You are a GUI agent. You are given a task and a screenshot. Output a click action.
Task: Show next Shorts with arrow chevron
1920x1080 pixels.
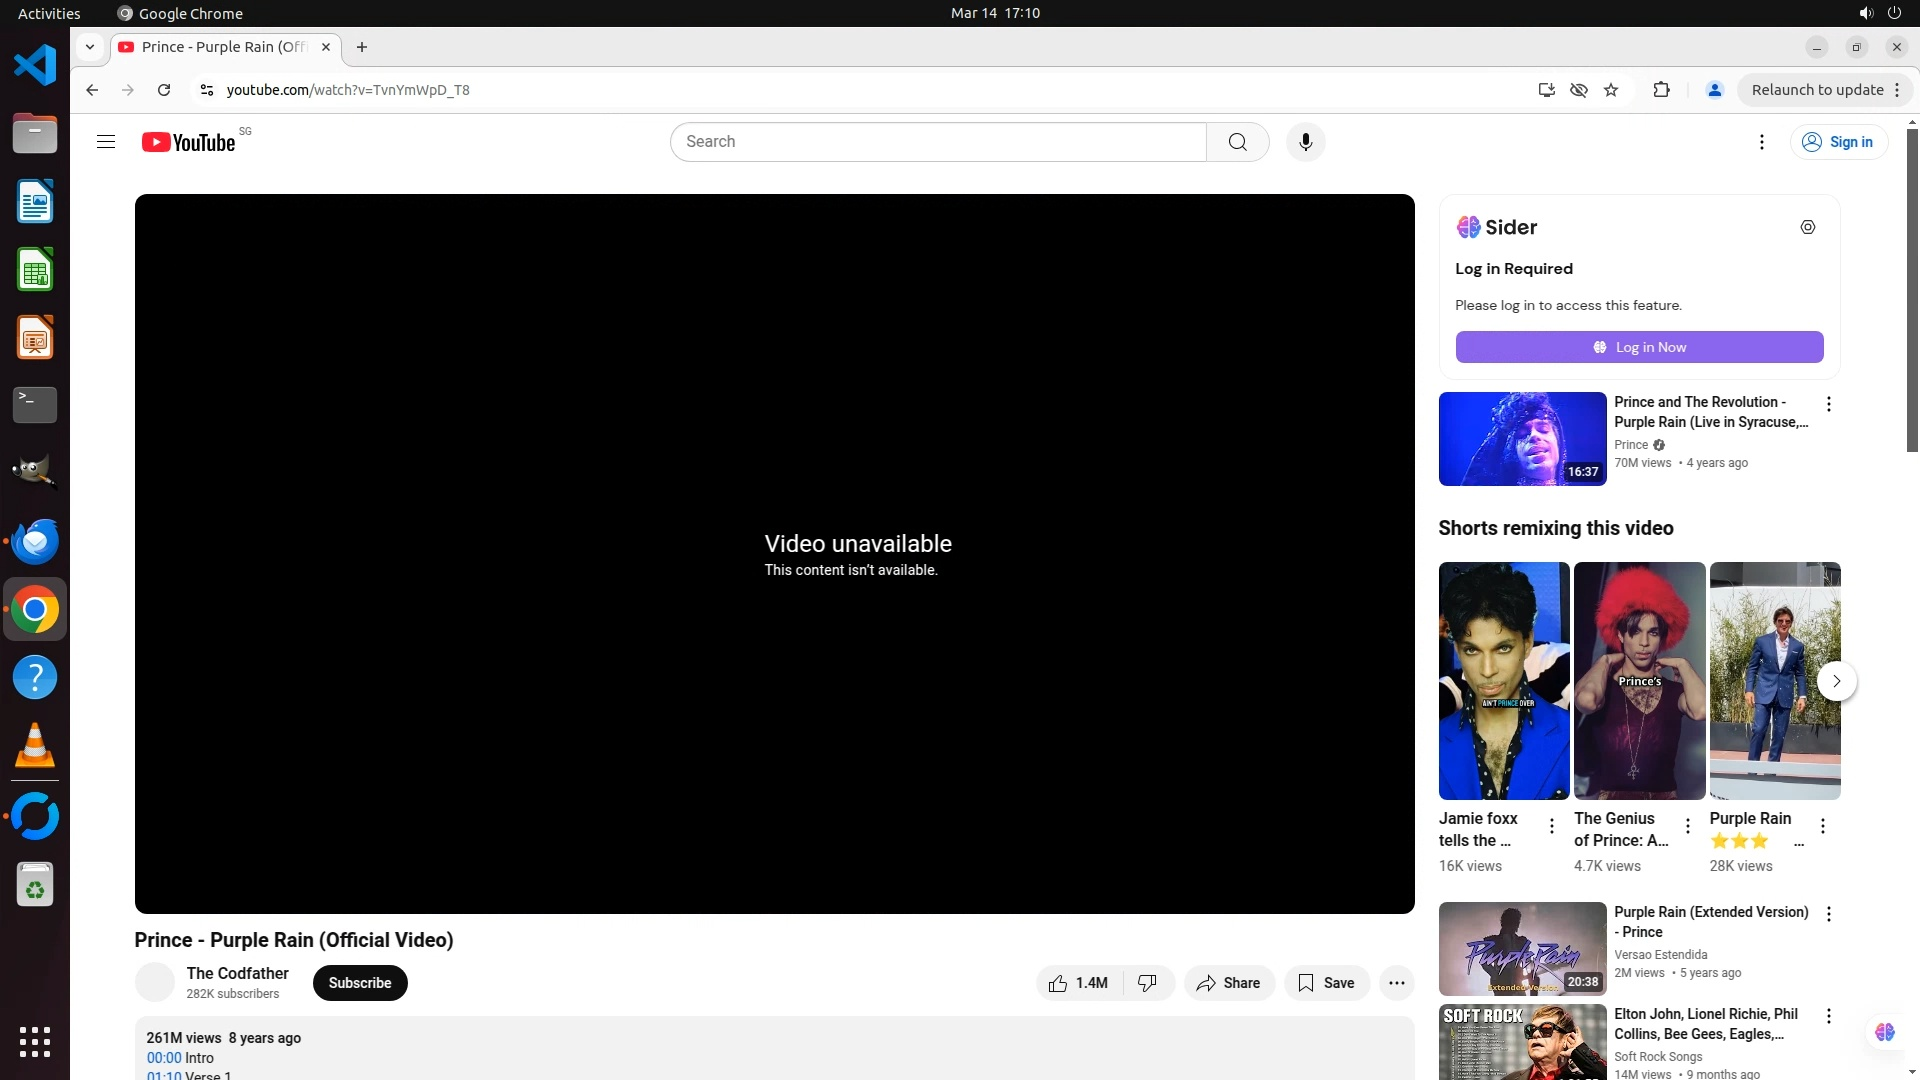1836,681
